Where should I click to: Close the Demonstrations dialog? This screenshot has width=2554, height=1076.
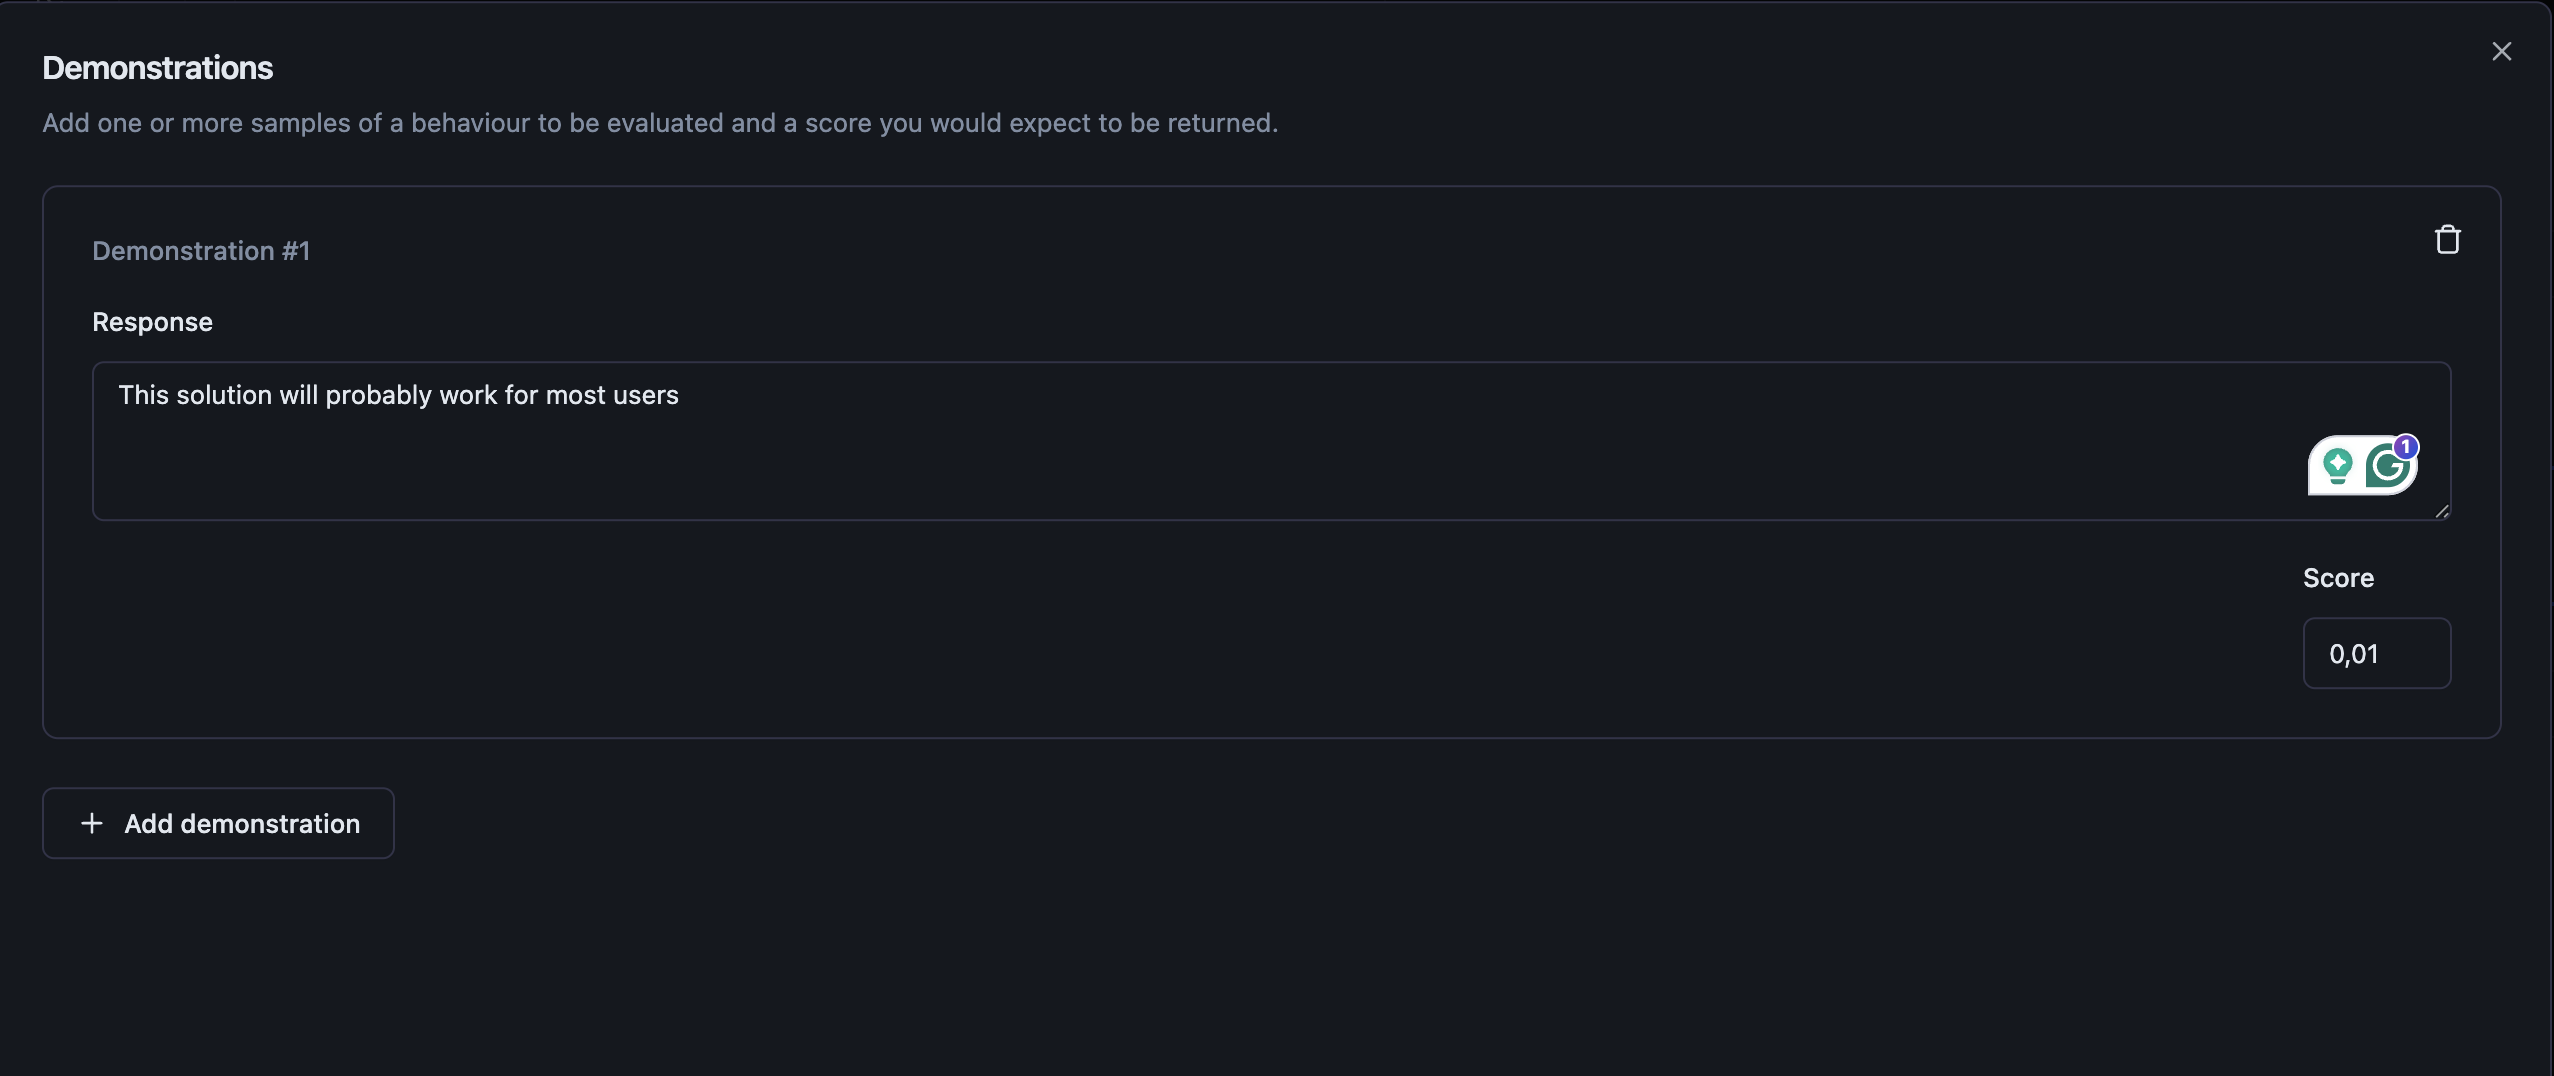coord(2501,52)
